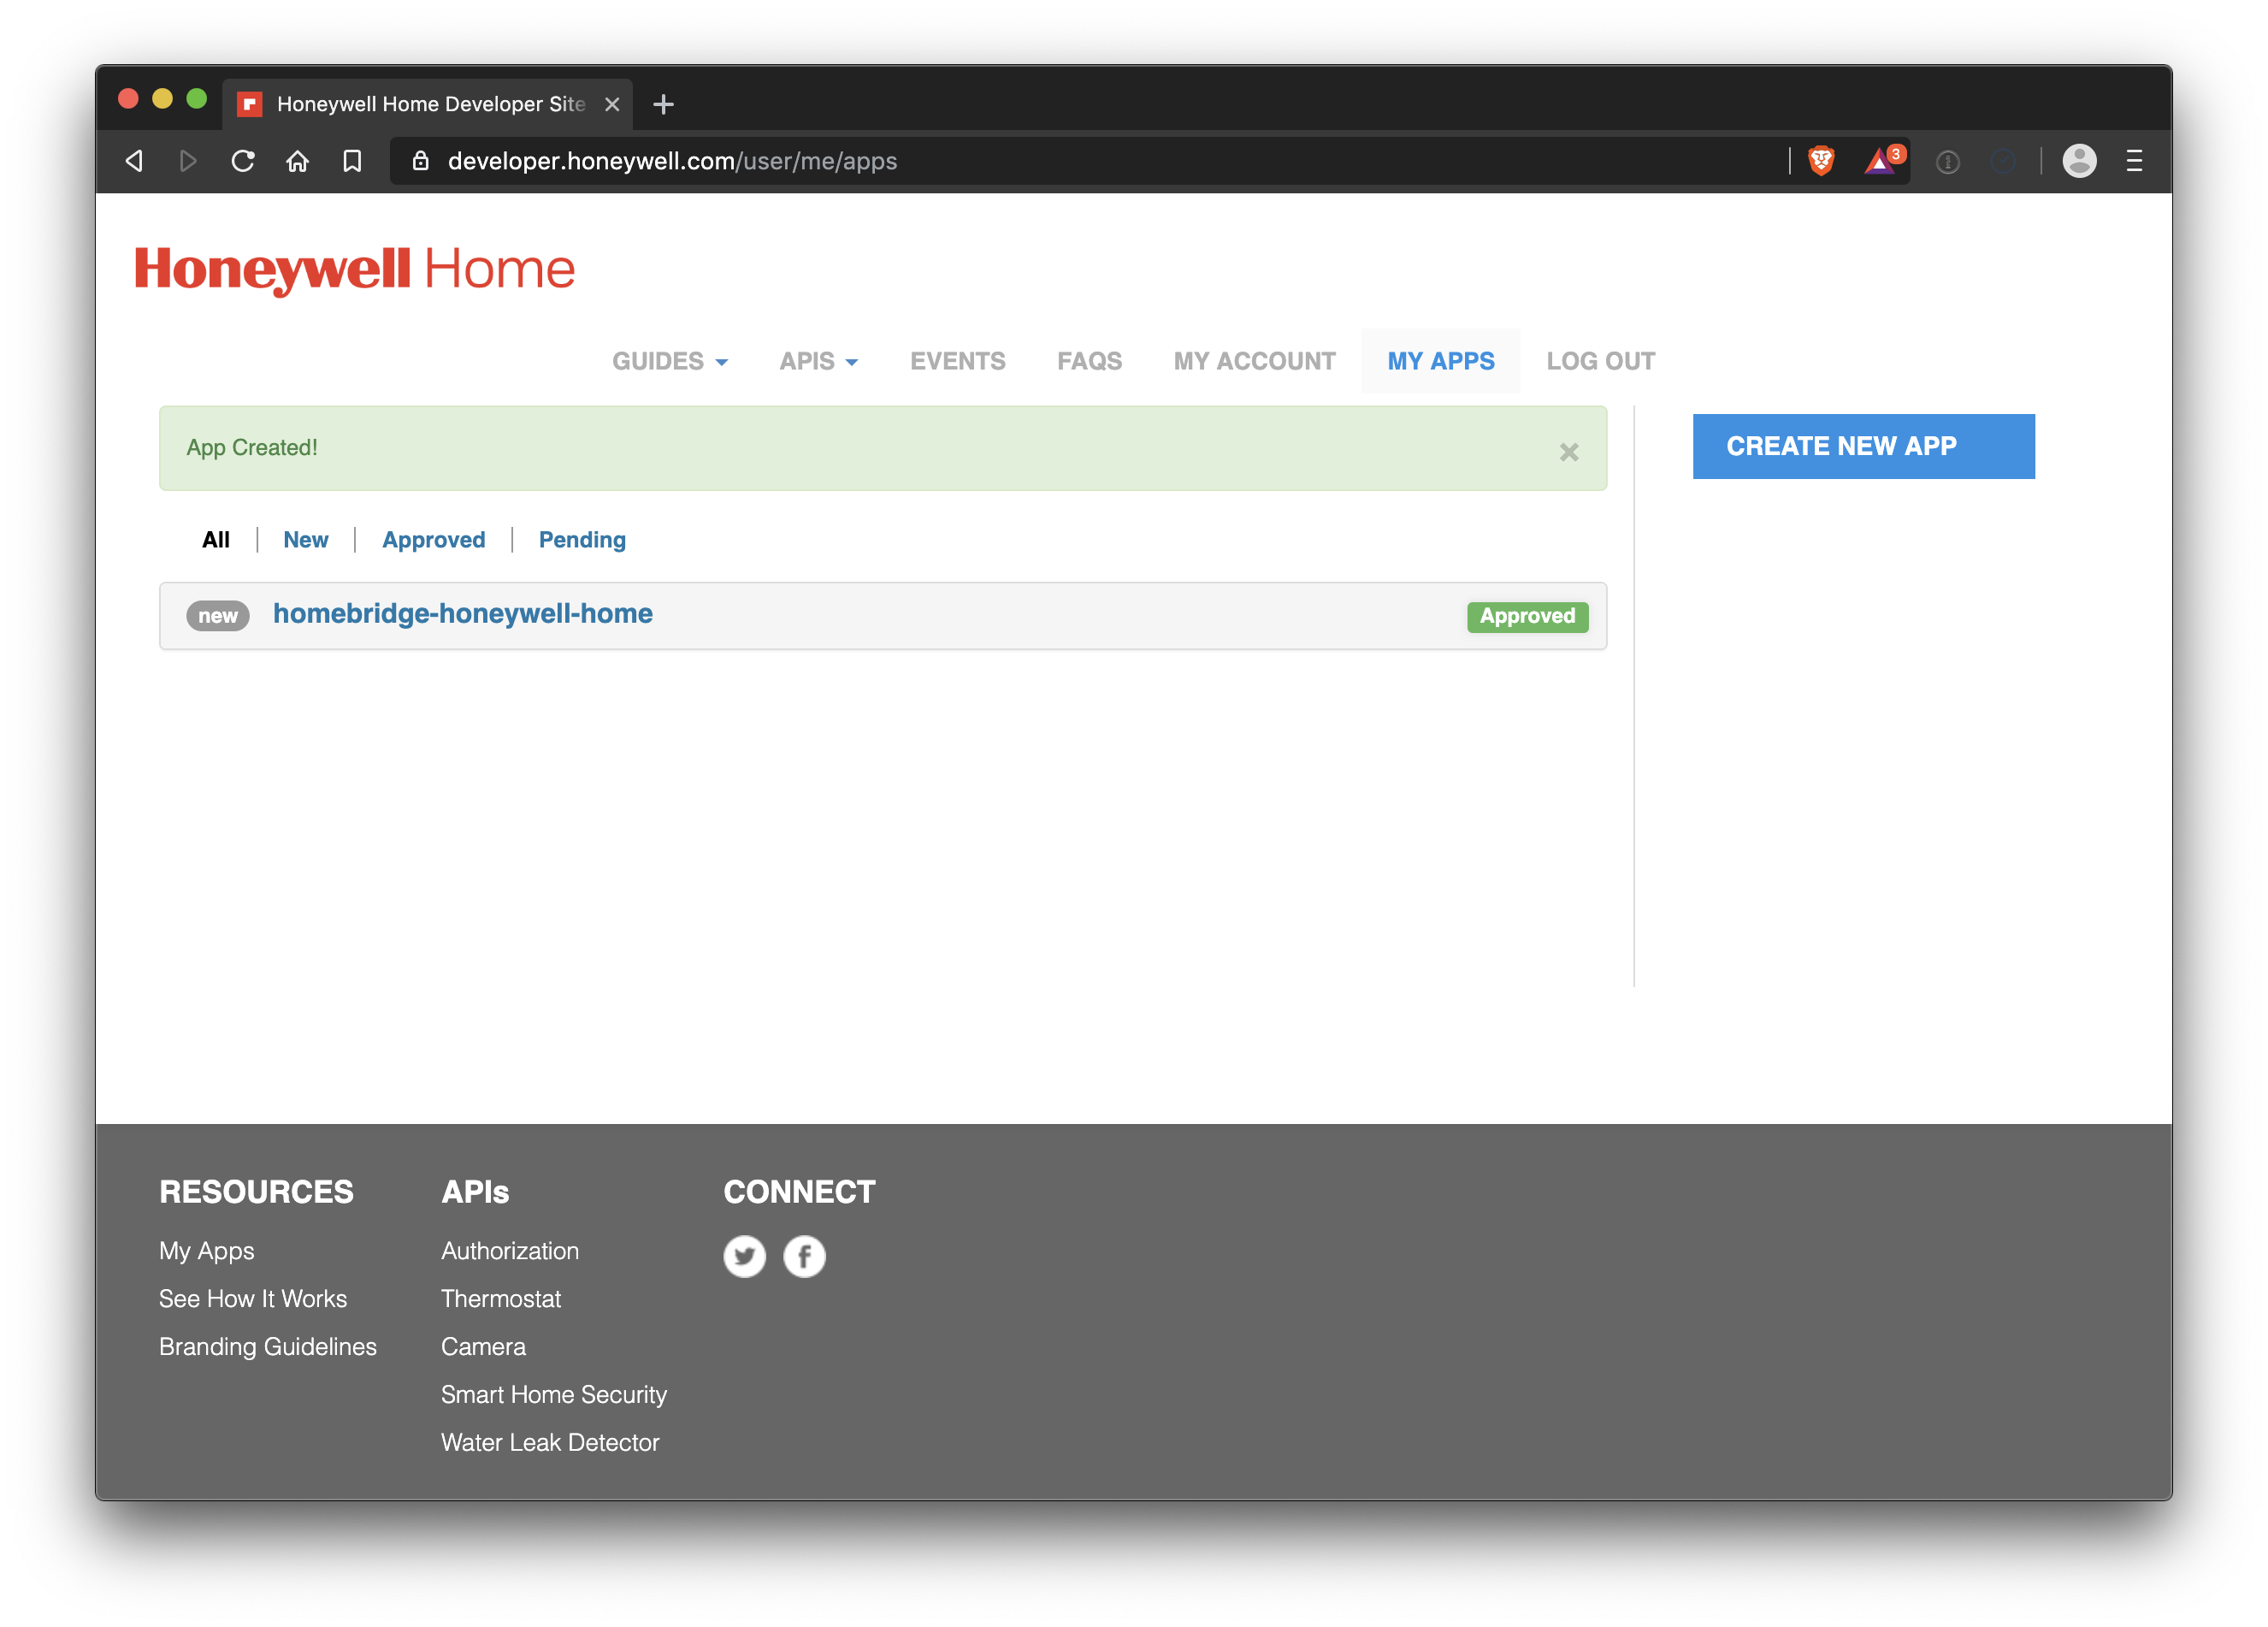Dismiss the App Created alert
The height and width of the screenshot is (1627, 2268).
1568,452
